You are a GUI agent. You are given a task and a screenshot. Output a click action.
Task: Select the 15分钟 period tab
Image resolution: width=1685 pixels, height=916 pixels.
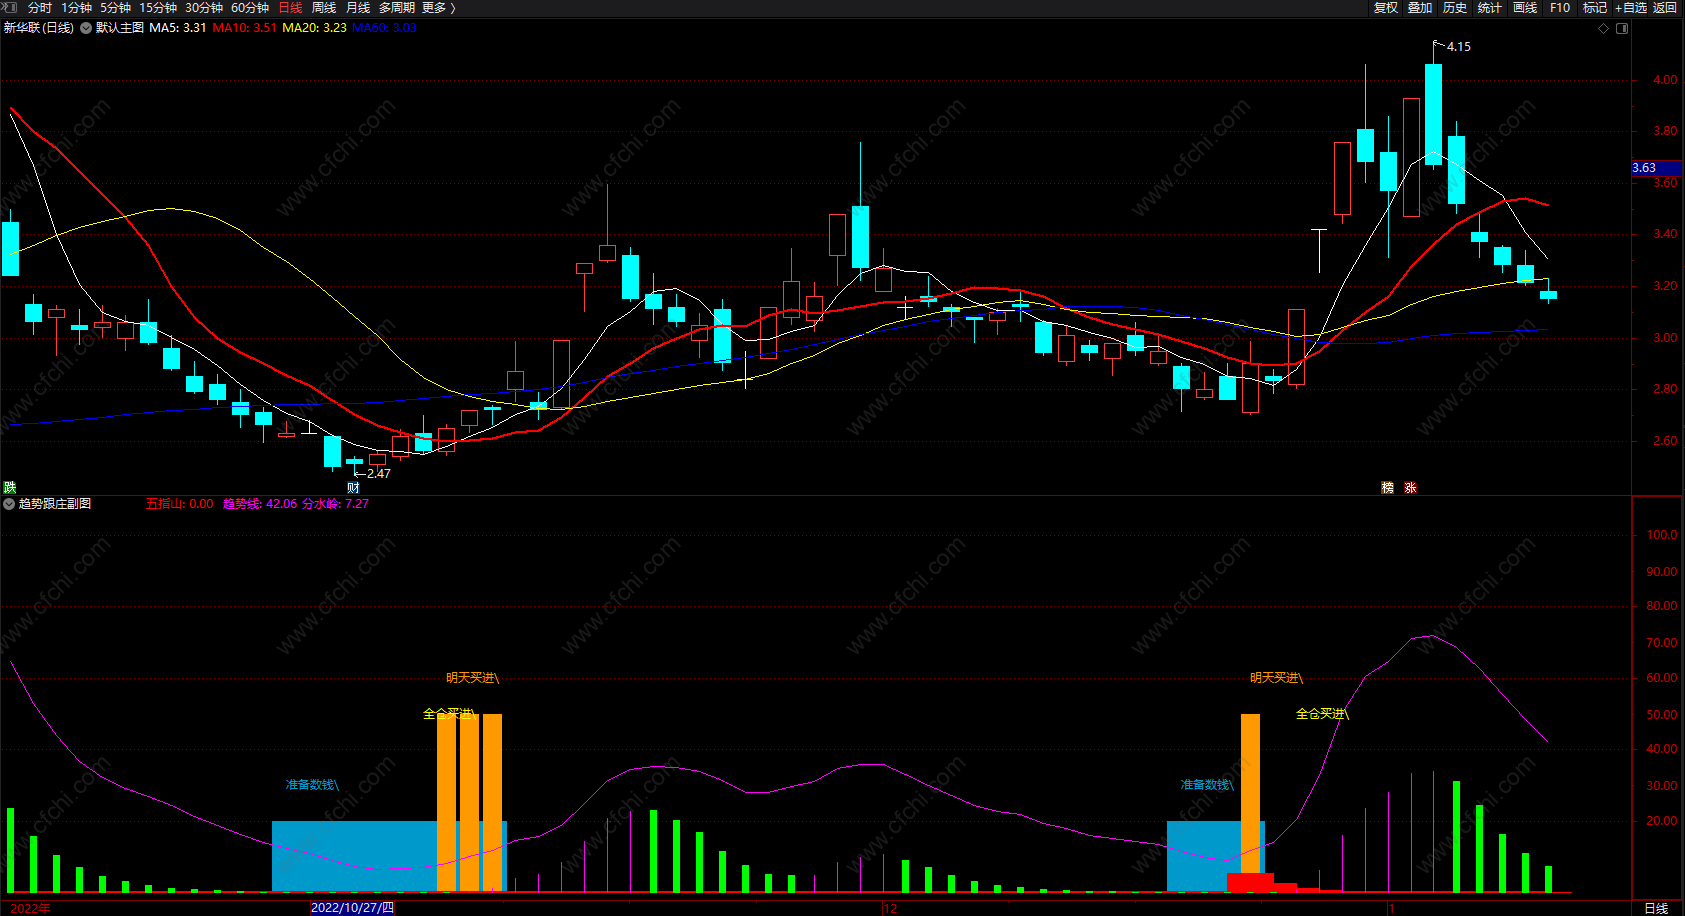point(158,8)
